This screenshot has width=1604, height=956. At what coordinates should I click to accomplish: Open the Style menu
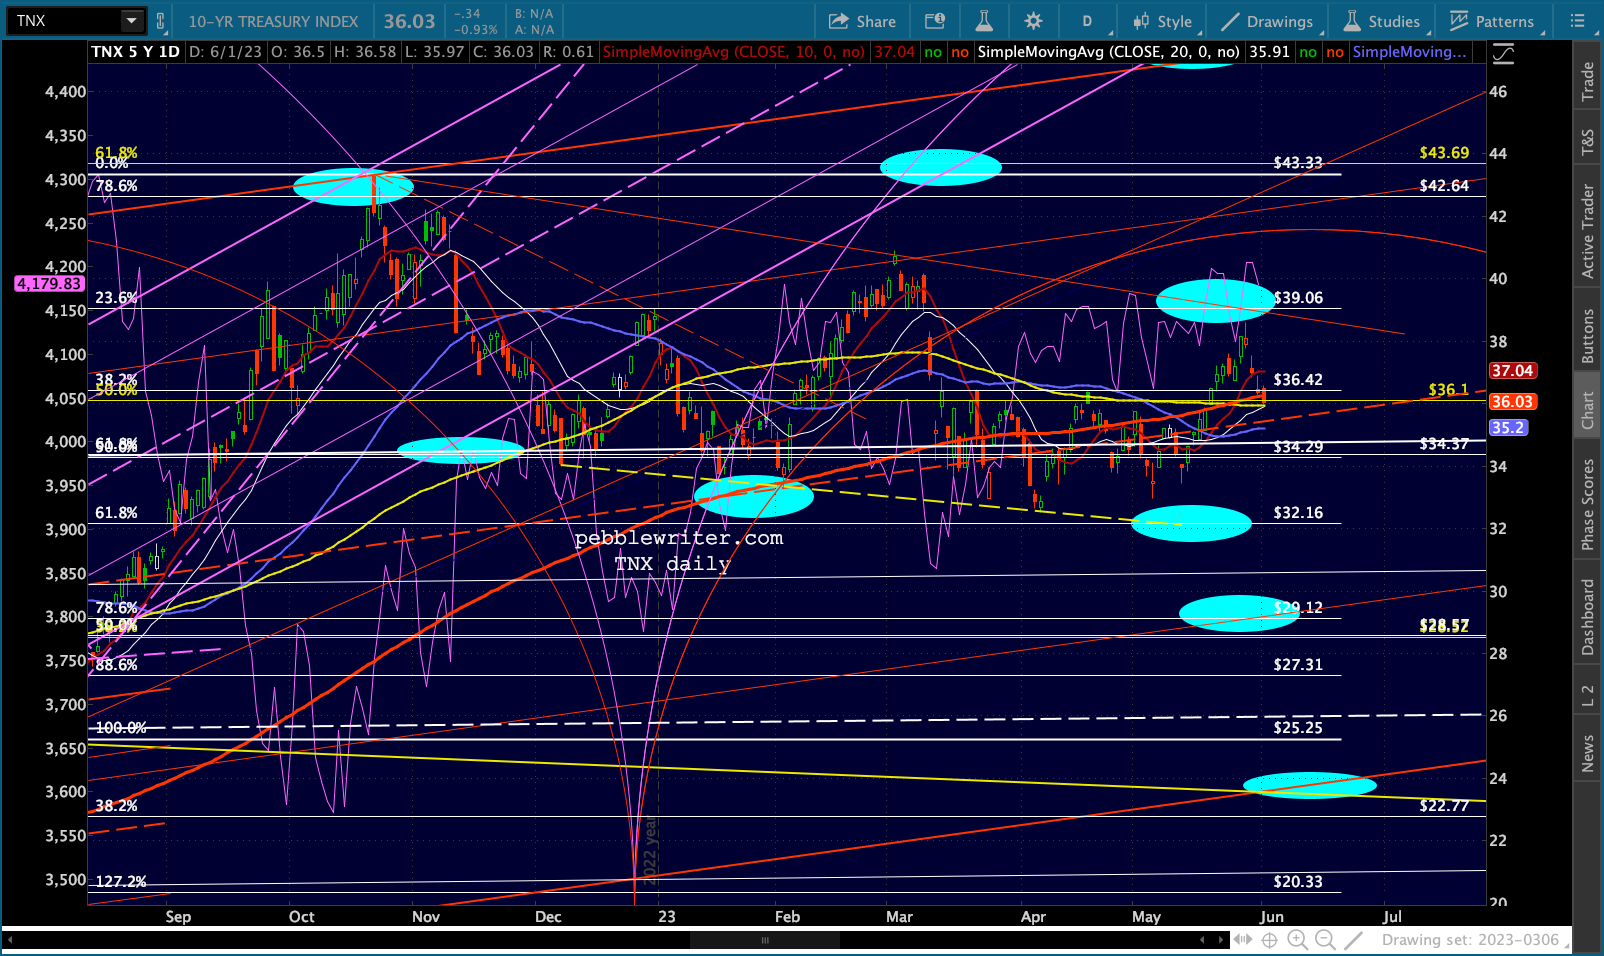[x=1162, y=21]
